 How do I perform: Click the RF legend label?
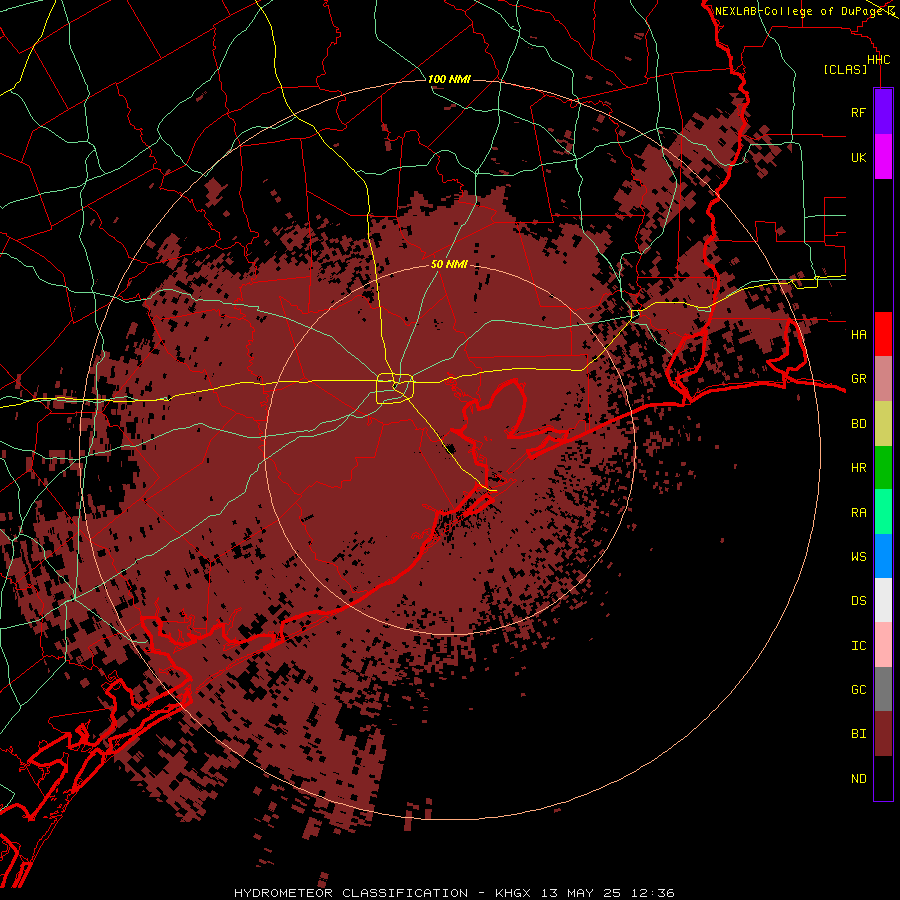tap(858, 112)
